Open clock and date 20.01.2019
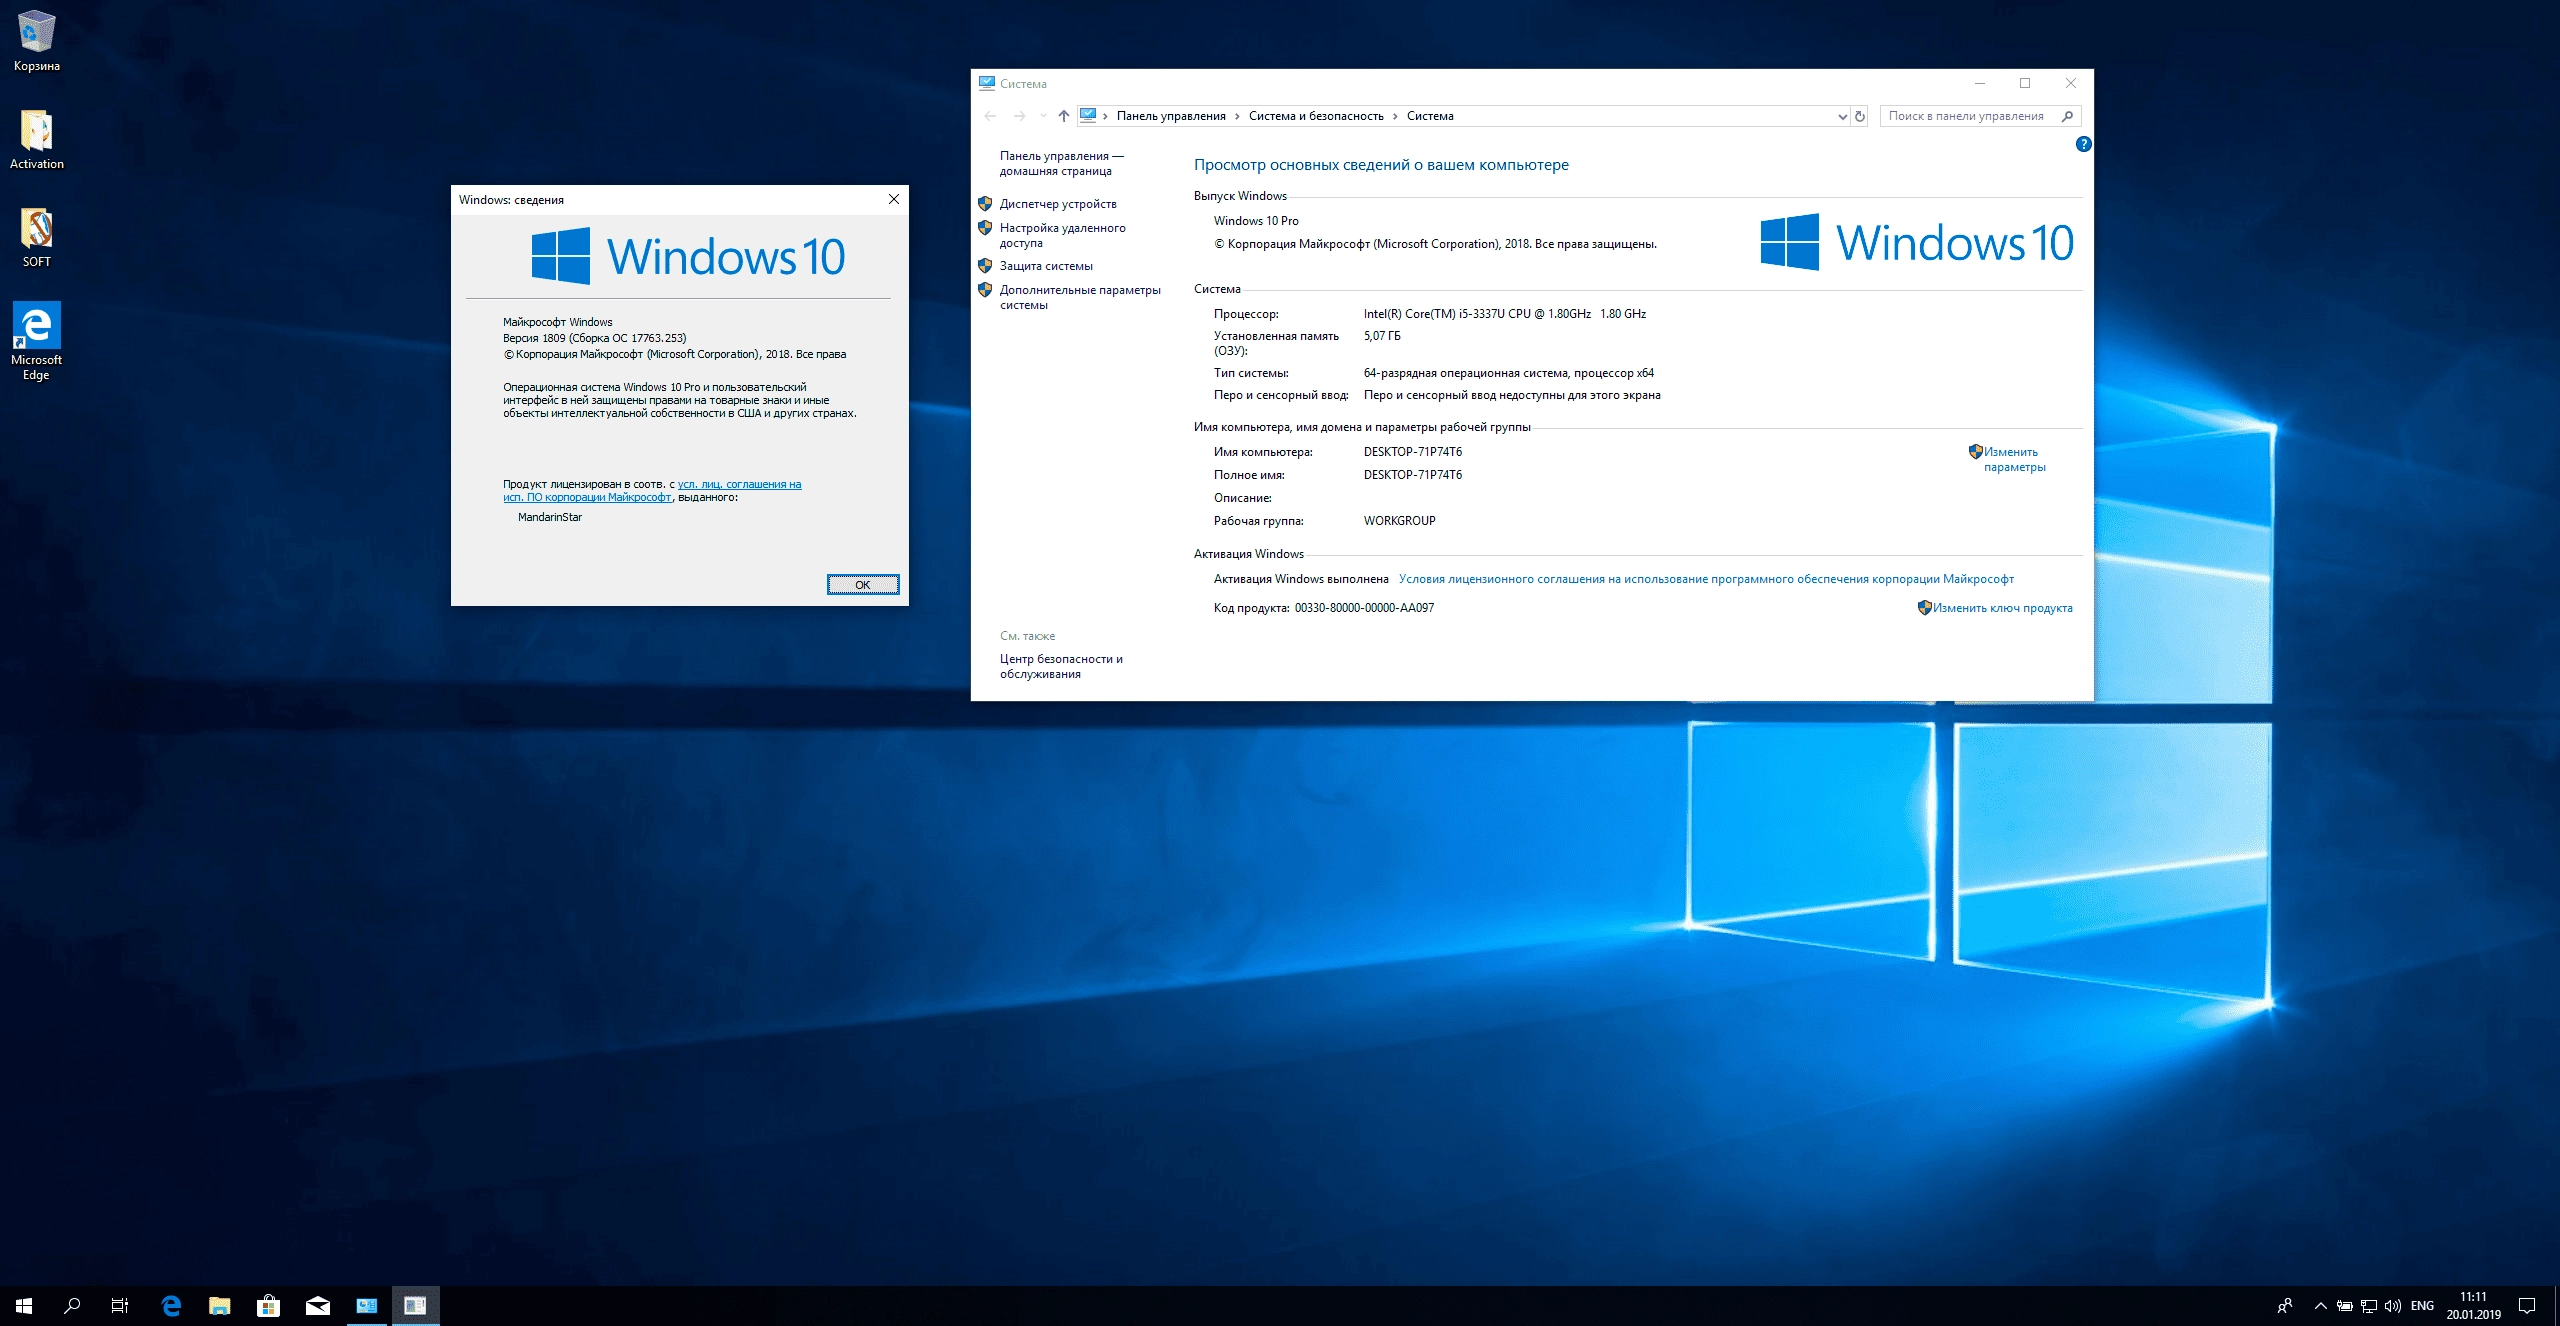Screen dimensions: 2560x1326 click(x=2473, y=1305)
